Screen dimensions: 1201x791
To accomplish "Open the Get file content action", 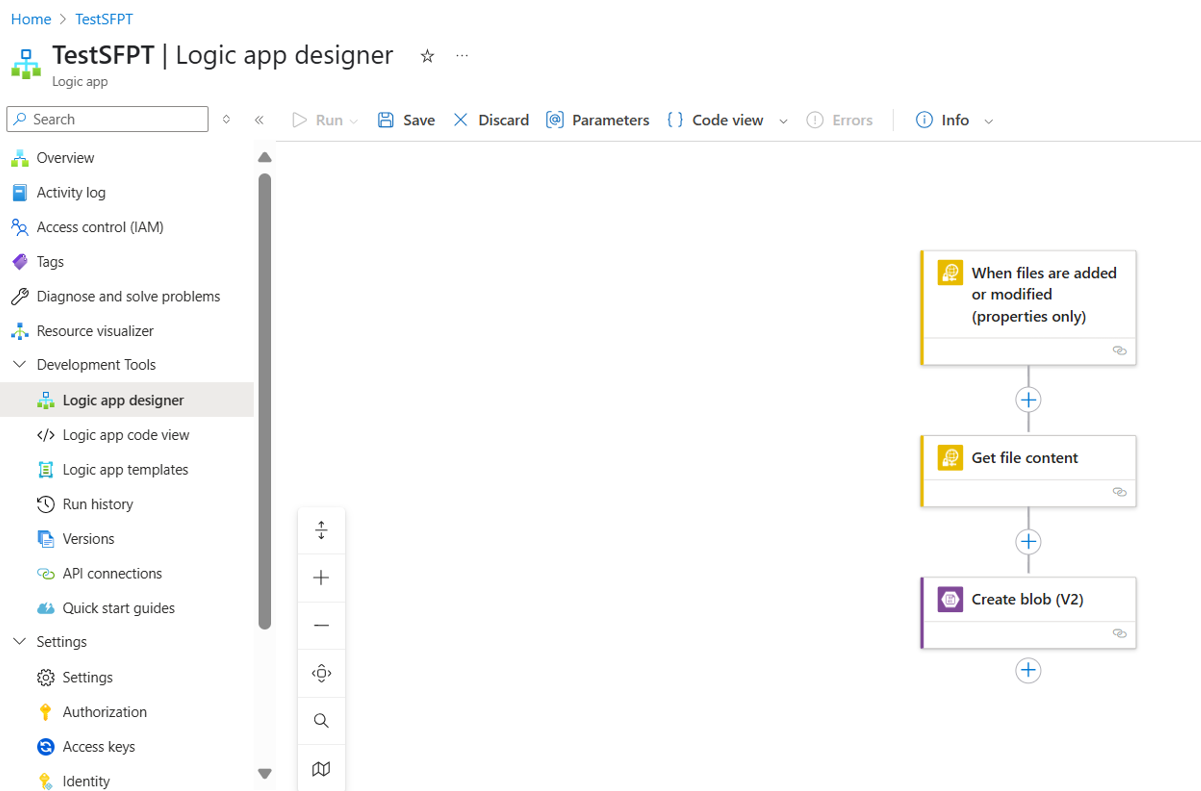I will (x=1025, y=458).
